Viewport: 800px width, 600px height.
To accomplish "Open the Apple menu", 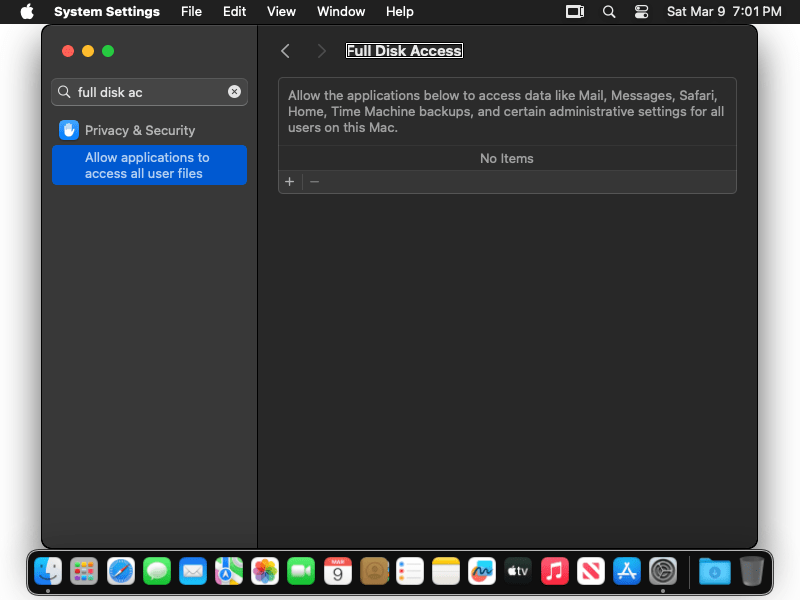I will click(x=27, y=12).
